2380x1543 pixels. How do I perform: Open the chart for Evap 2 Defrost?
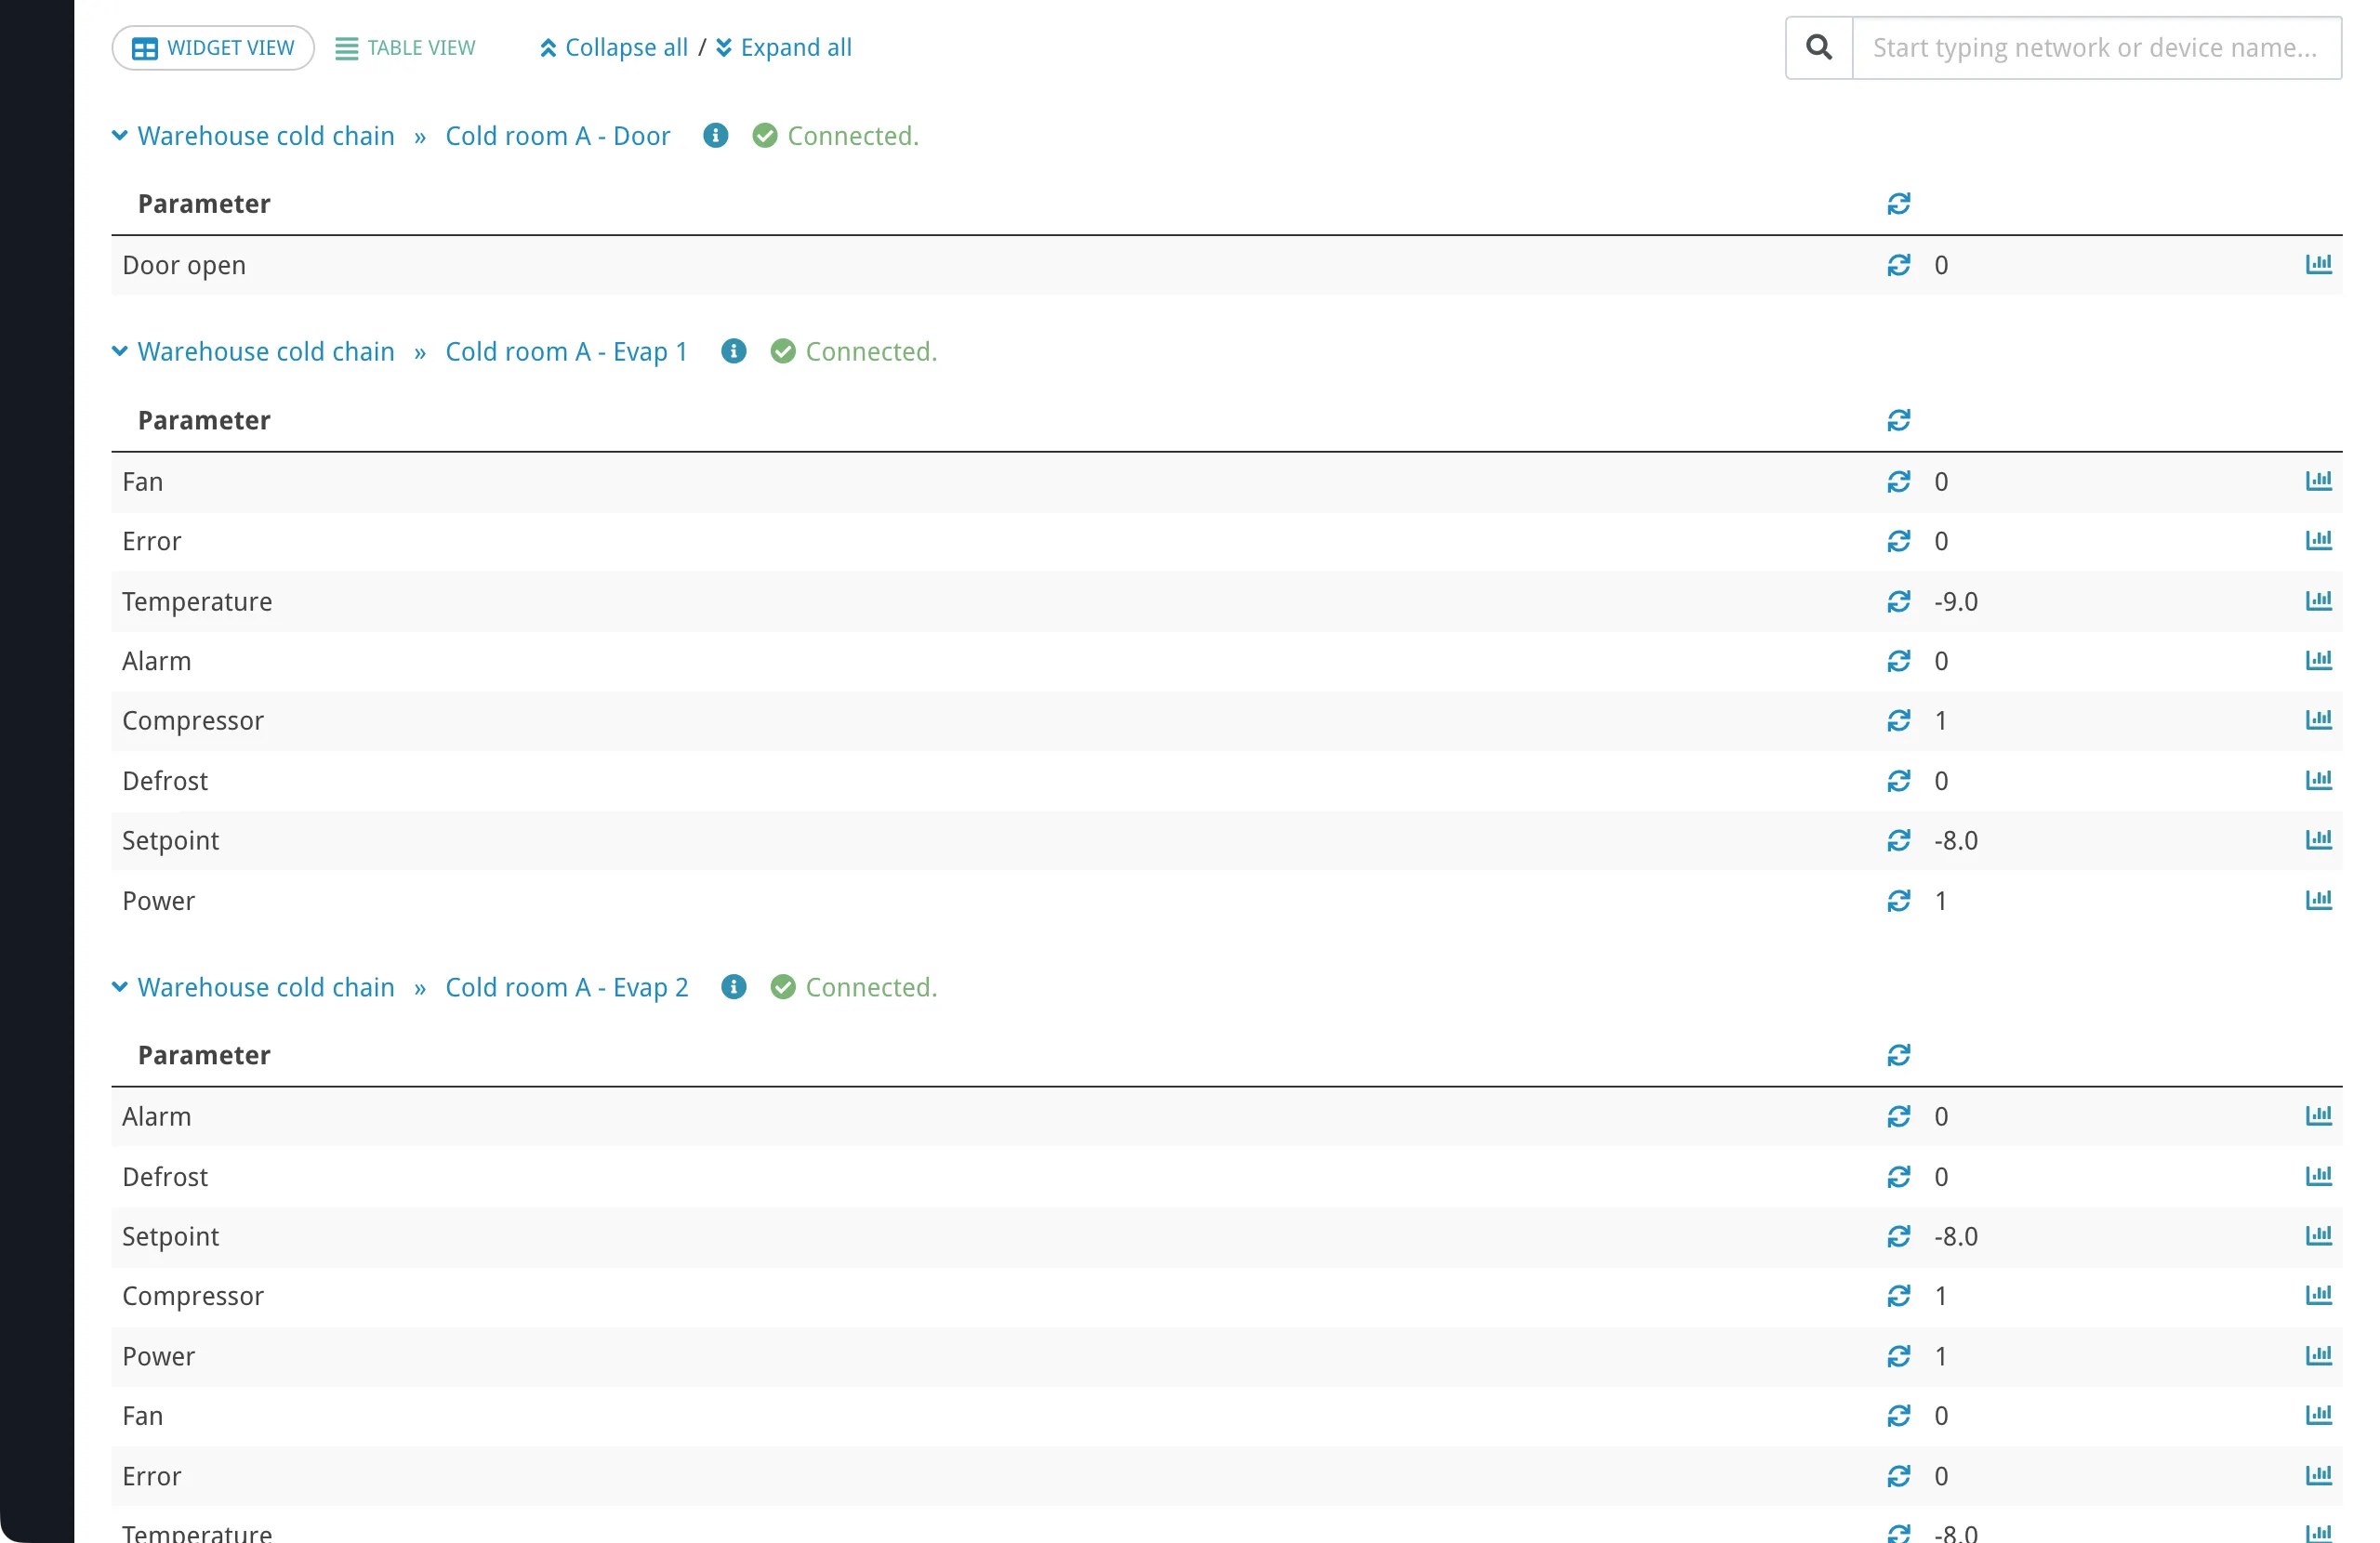2318,1175
